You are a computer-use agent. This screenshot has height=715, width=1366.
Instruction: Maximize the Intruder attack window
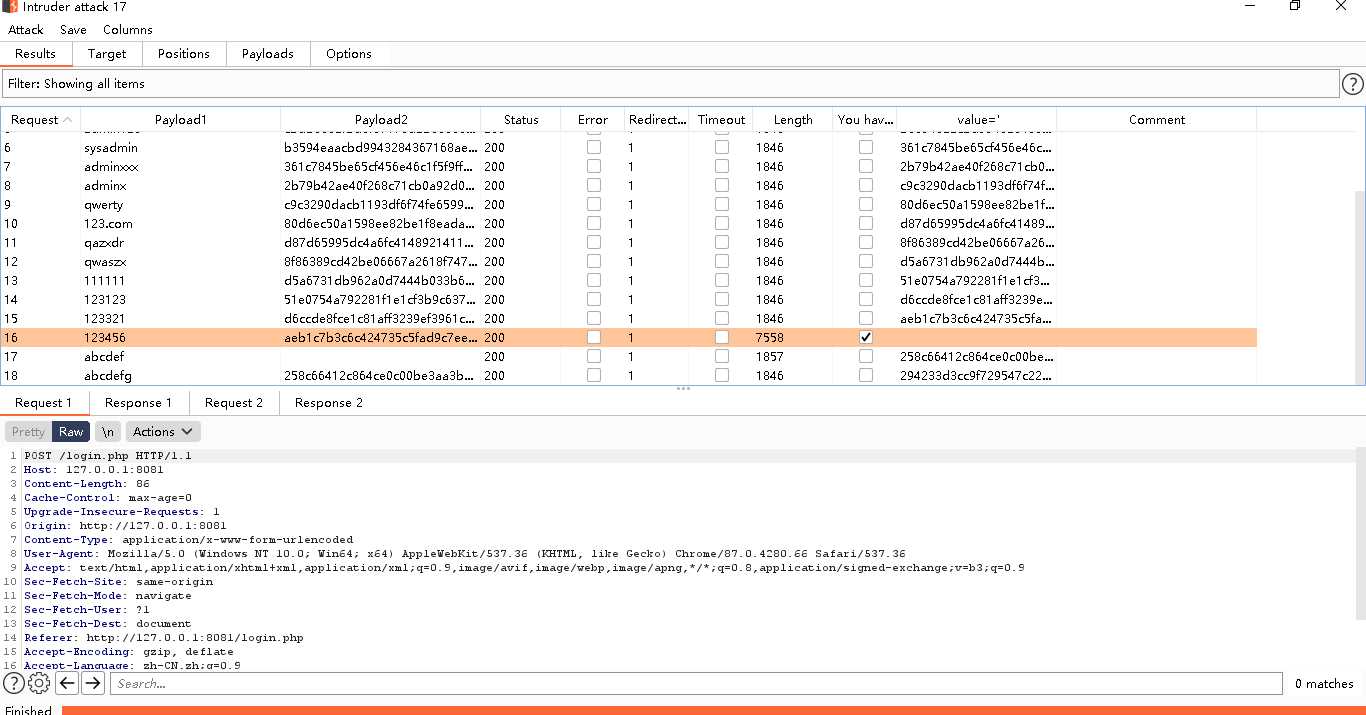[x=1295, y=6]
